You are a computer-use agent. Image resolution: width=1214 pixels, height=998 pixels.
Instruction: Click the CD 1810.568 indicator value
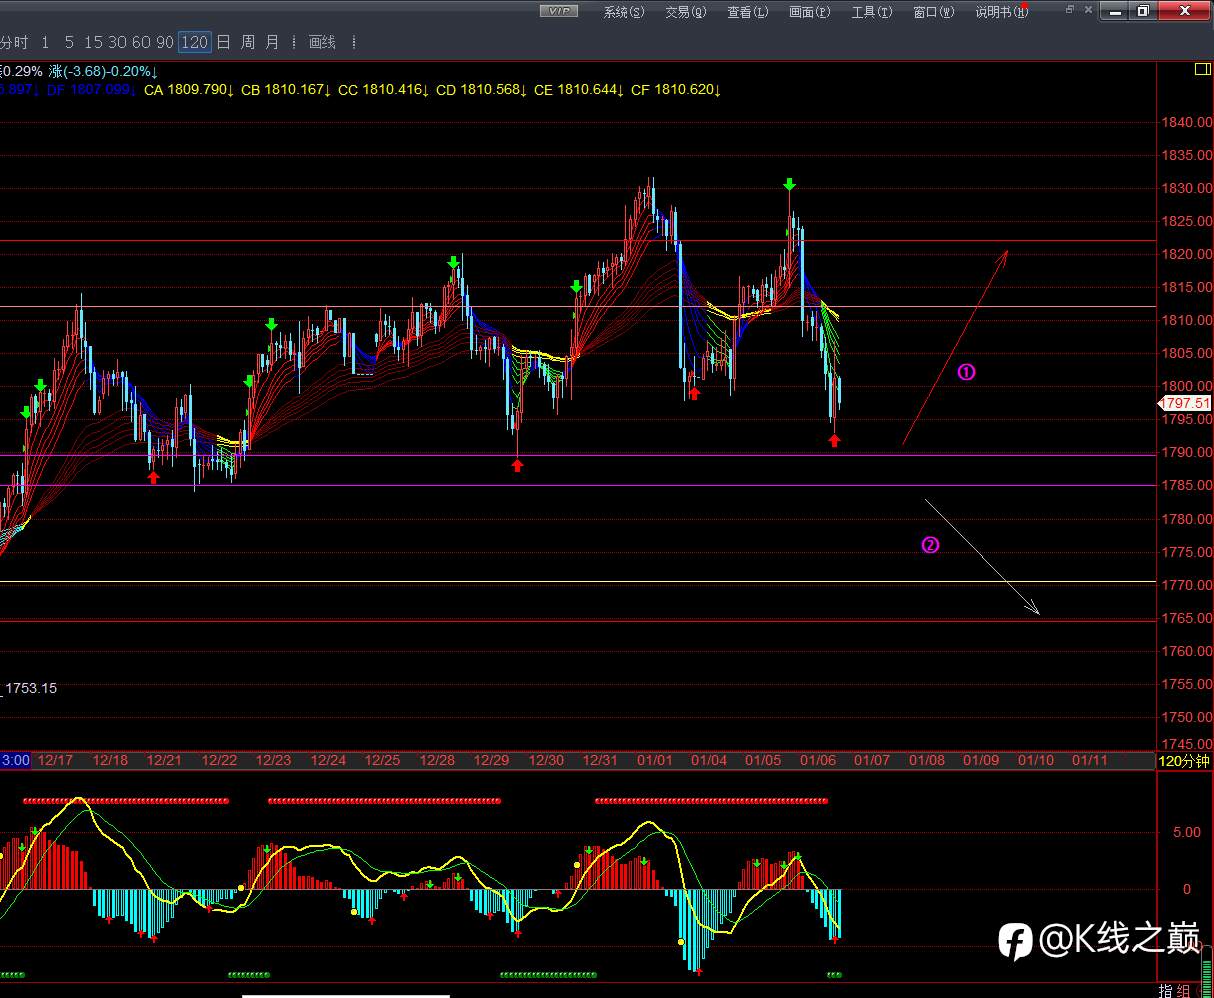point(482,90)
